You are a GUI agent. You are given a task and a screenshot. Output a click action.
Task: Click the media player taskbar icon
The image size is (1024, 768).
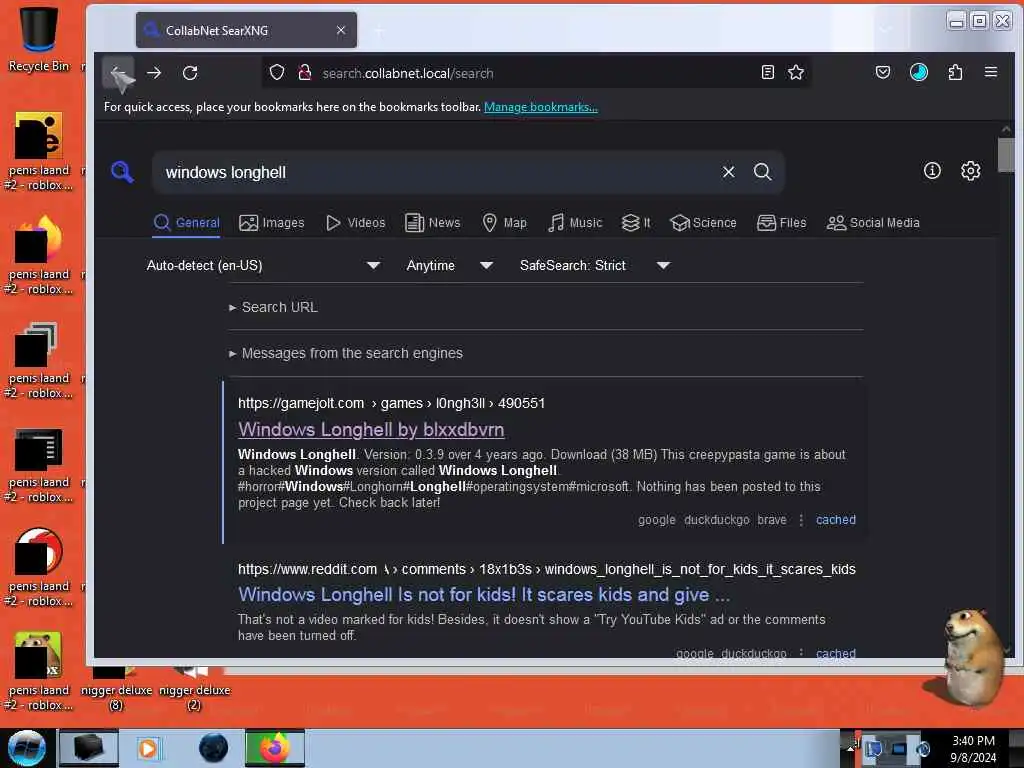click(x=148, y=748)
